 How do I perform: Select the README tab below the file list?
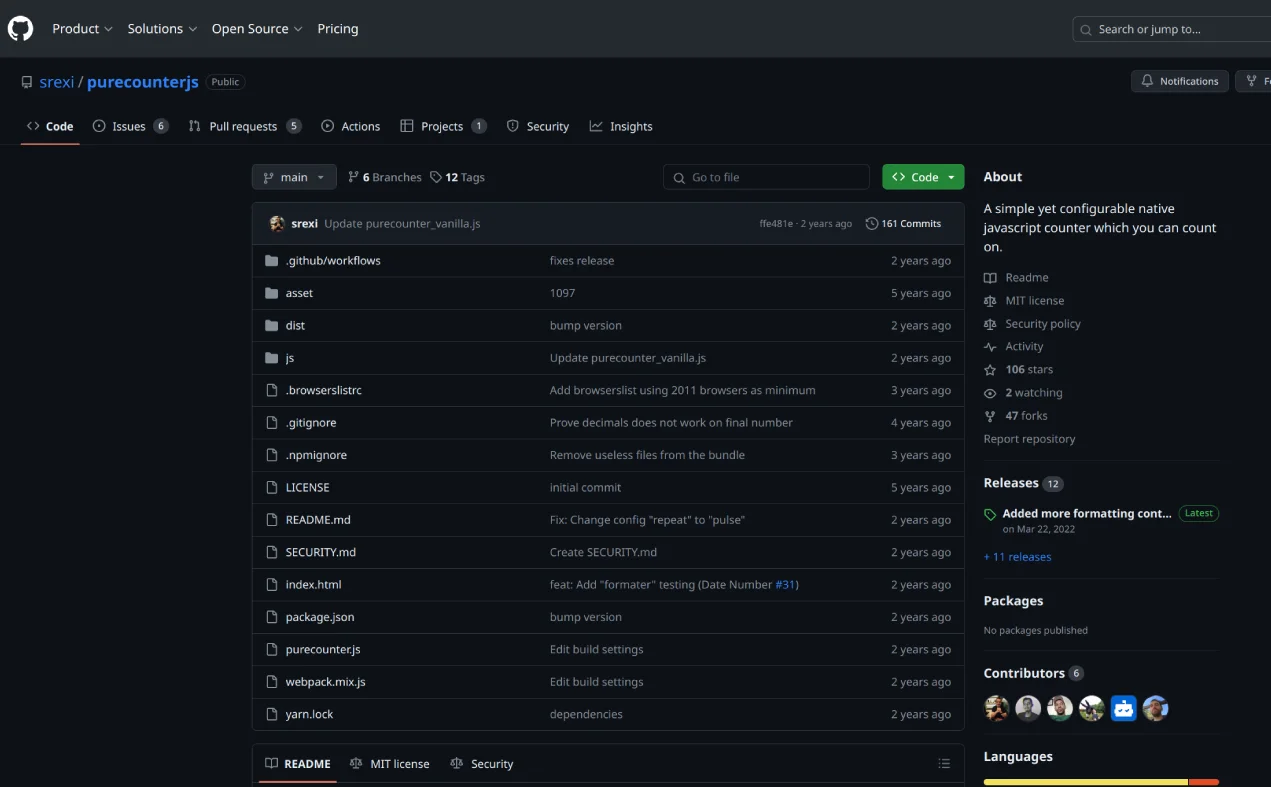(x=297, y=763)
